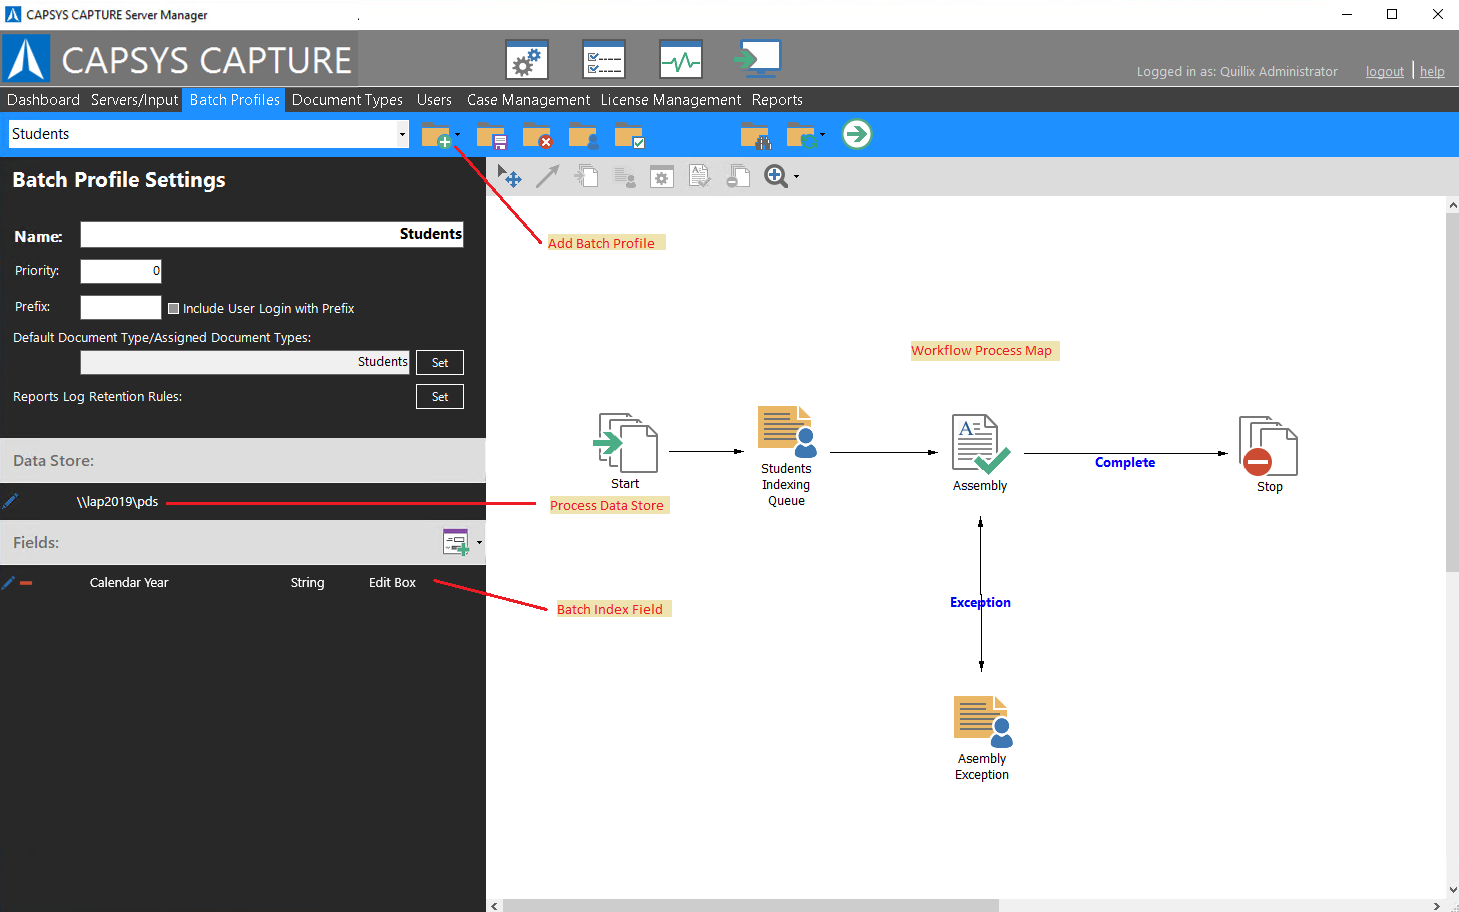Click the save batch profile folder icon

[491, 135]
